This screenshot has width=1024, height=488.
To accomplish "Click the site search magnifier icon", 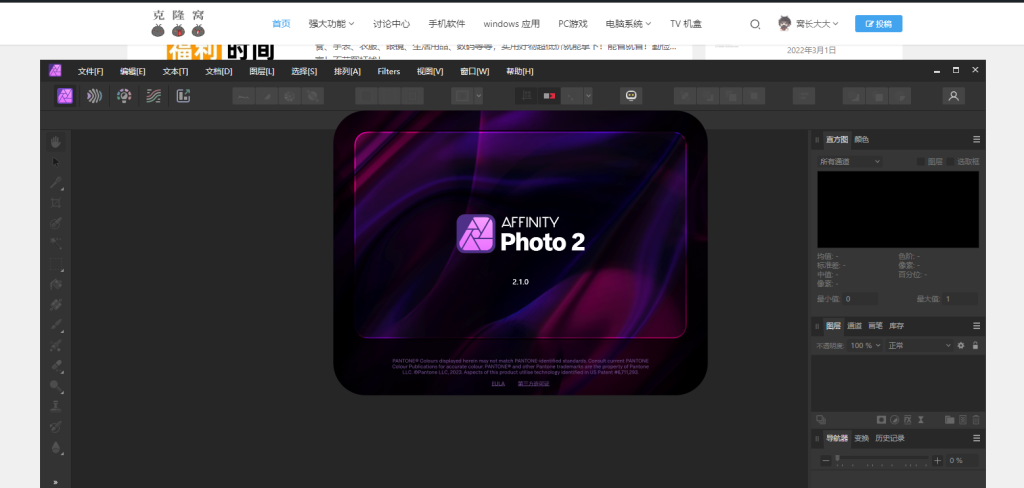I will tap(755, 24).
